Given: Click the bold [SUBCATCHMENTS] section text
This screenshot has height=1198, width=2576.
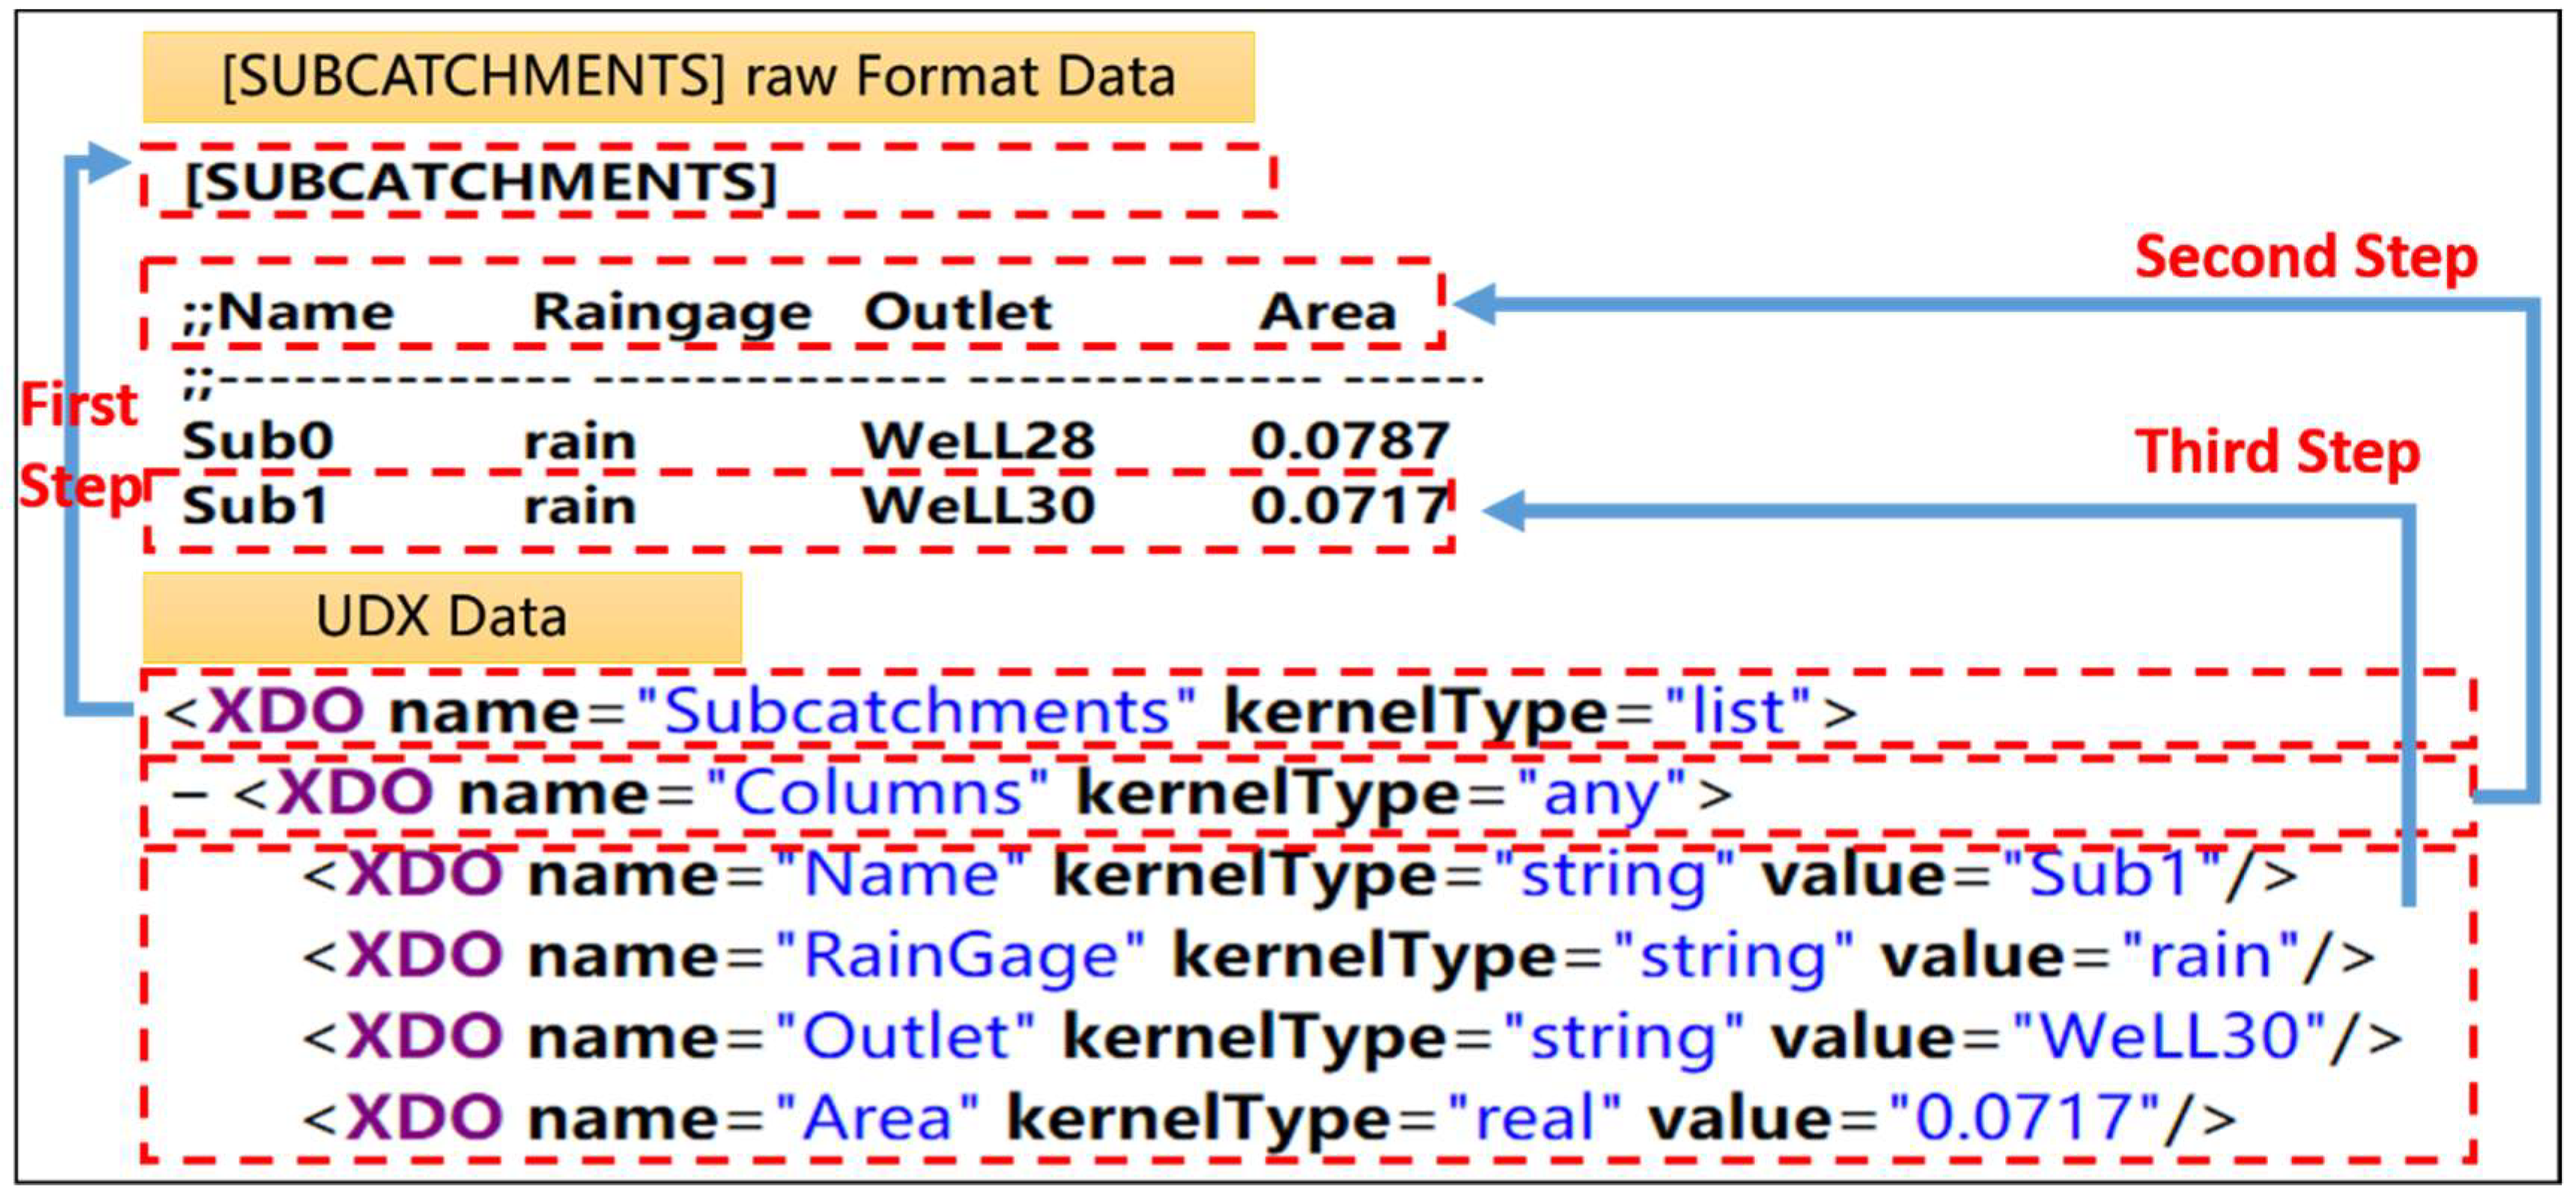Looking at the screenshot, I should 480,183.
